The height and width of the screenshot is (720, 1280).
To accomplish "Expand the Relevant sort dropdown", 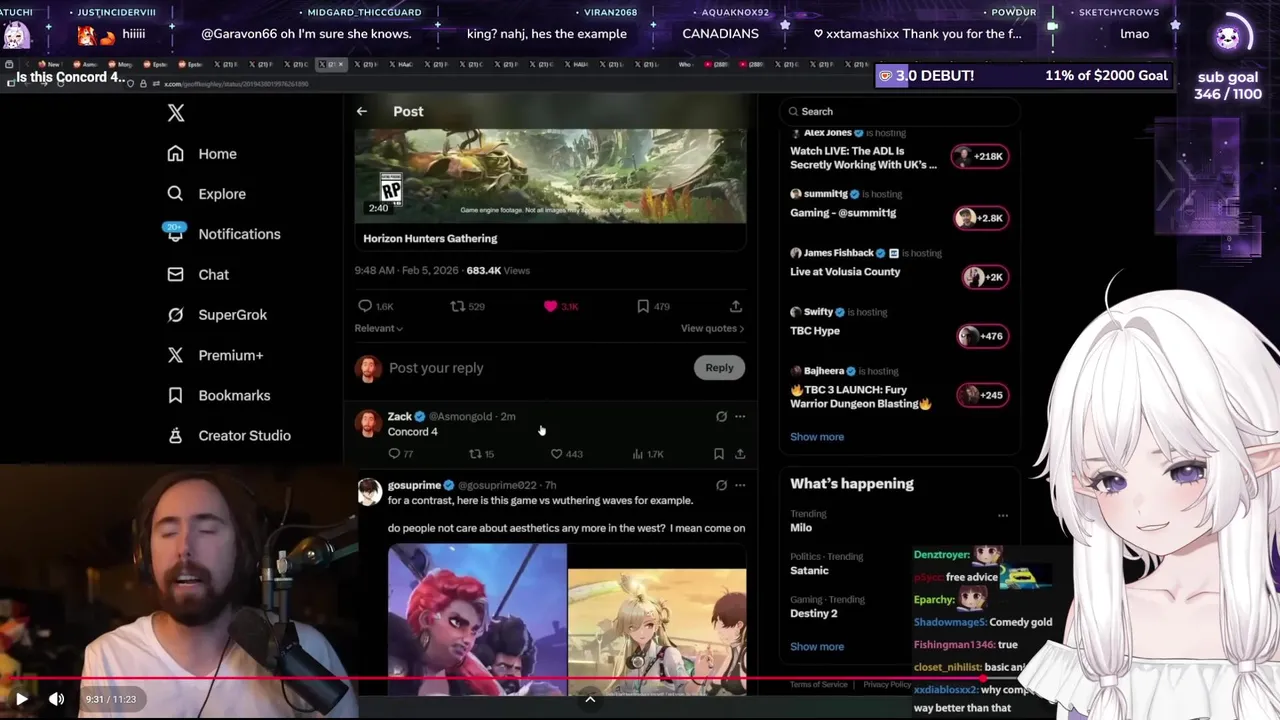I will coord(379,328).
